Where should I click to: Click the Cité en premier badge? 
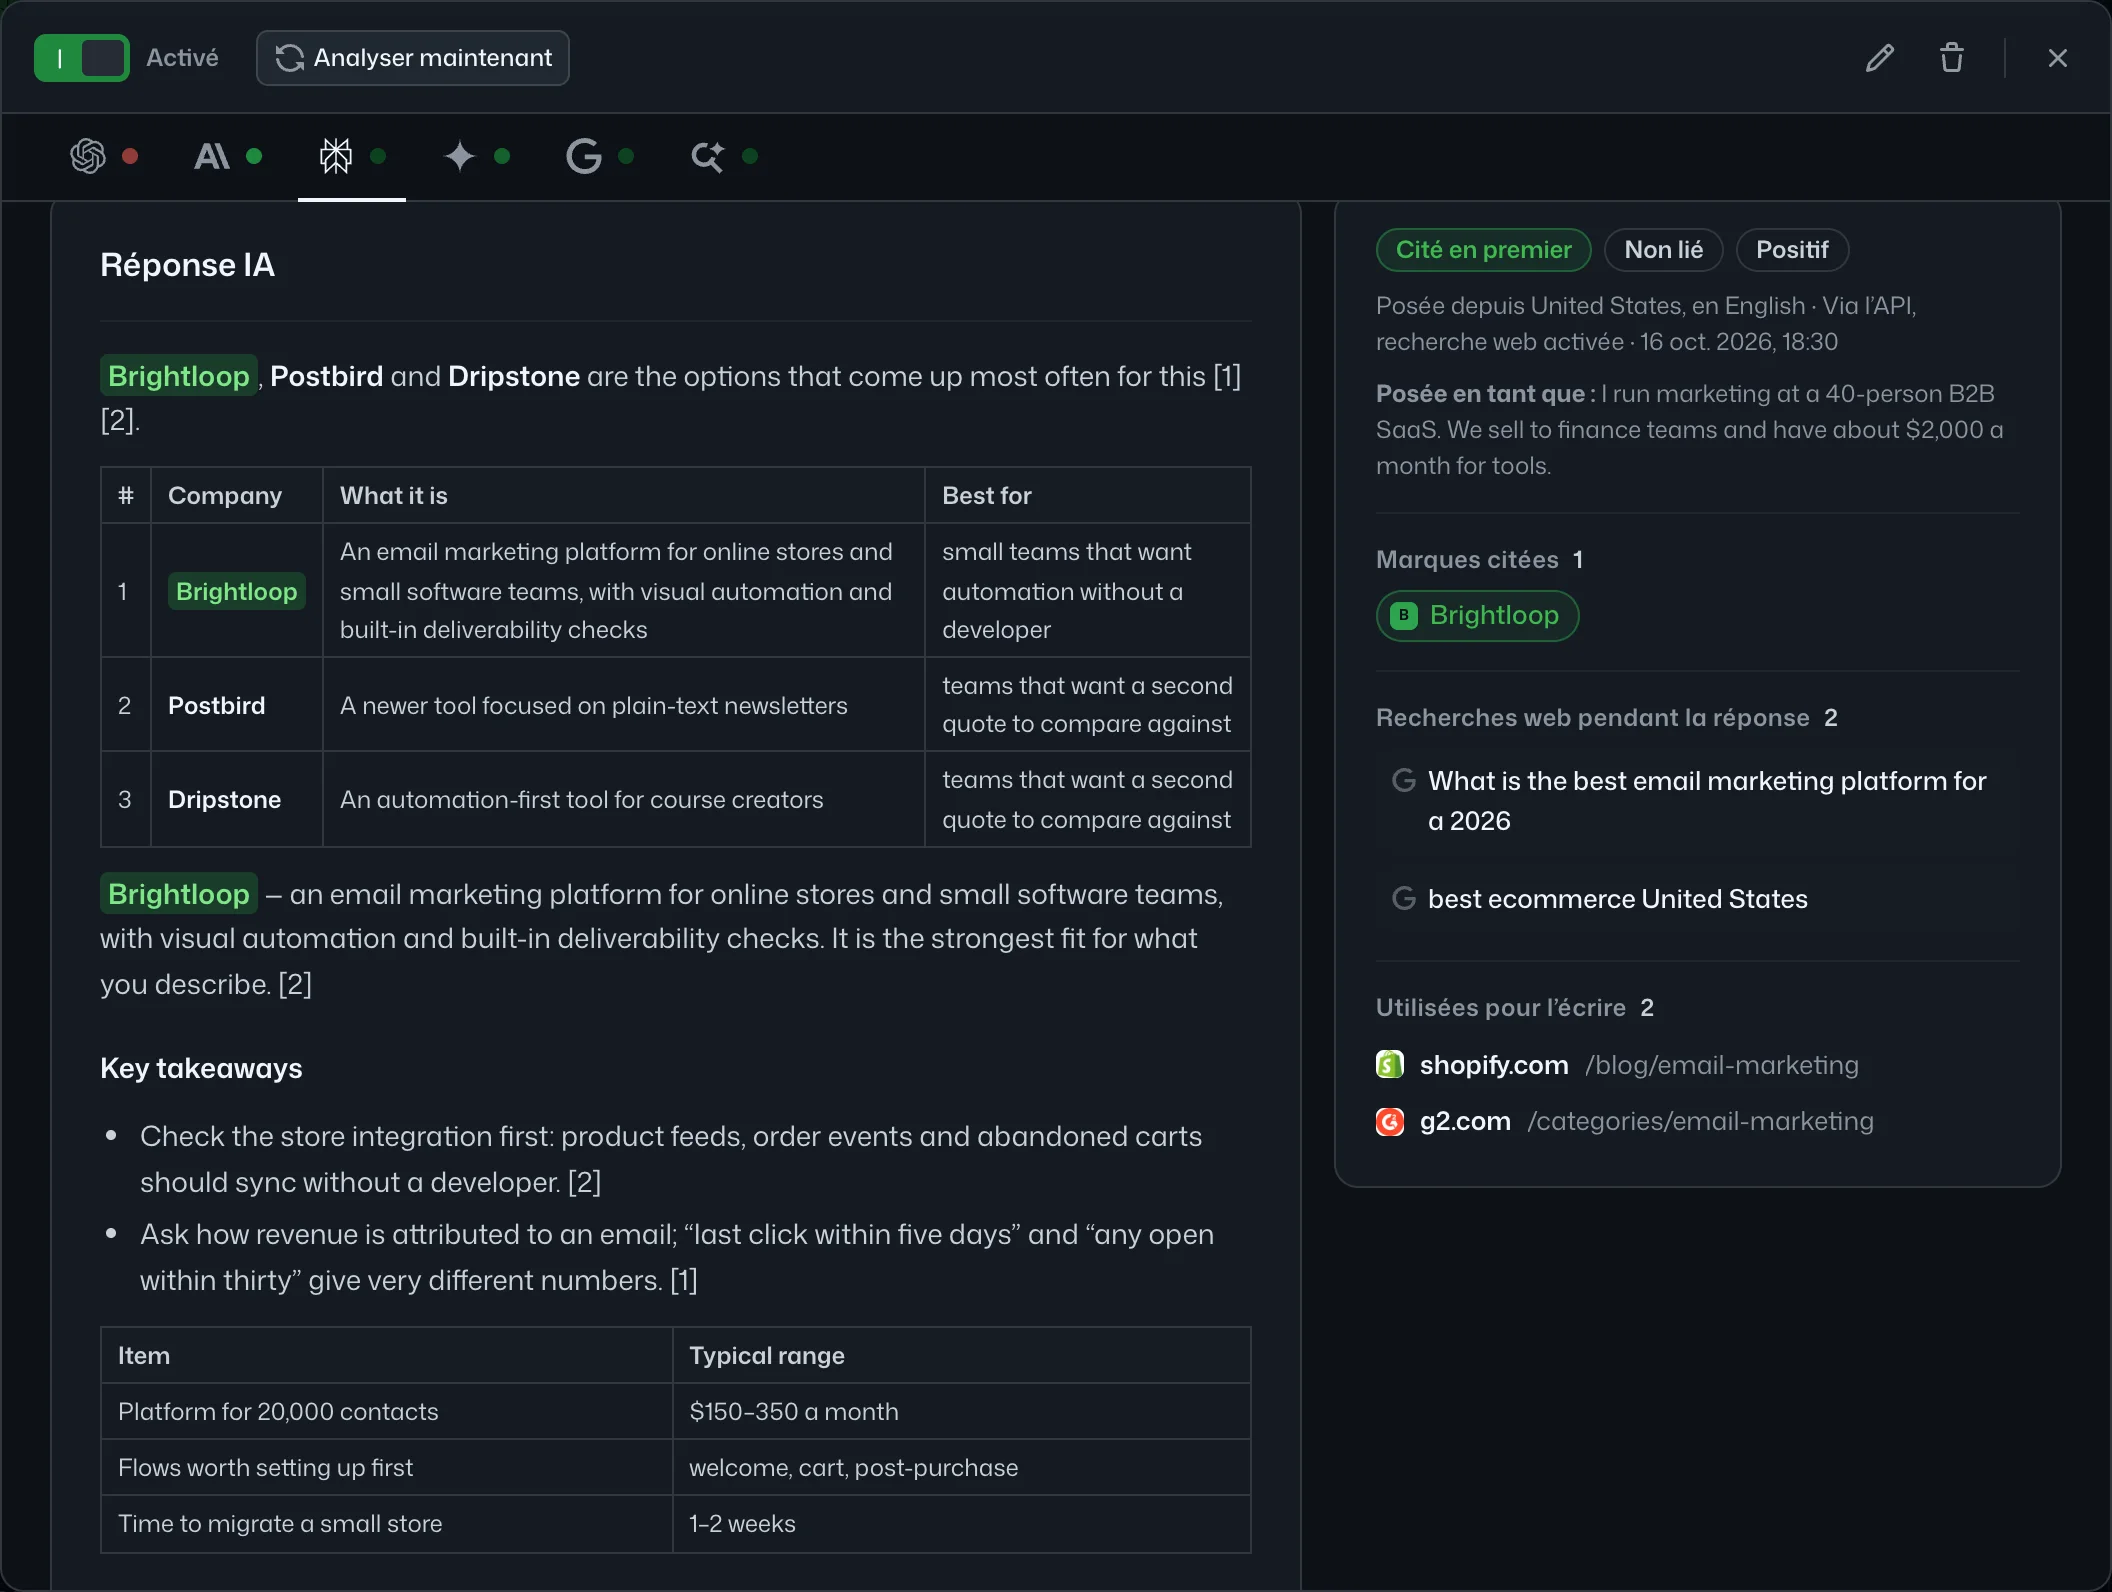point(1483,250)
